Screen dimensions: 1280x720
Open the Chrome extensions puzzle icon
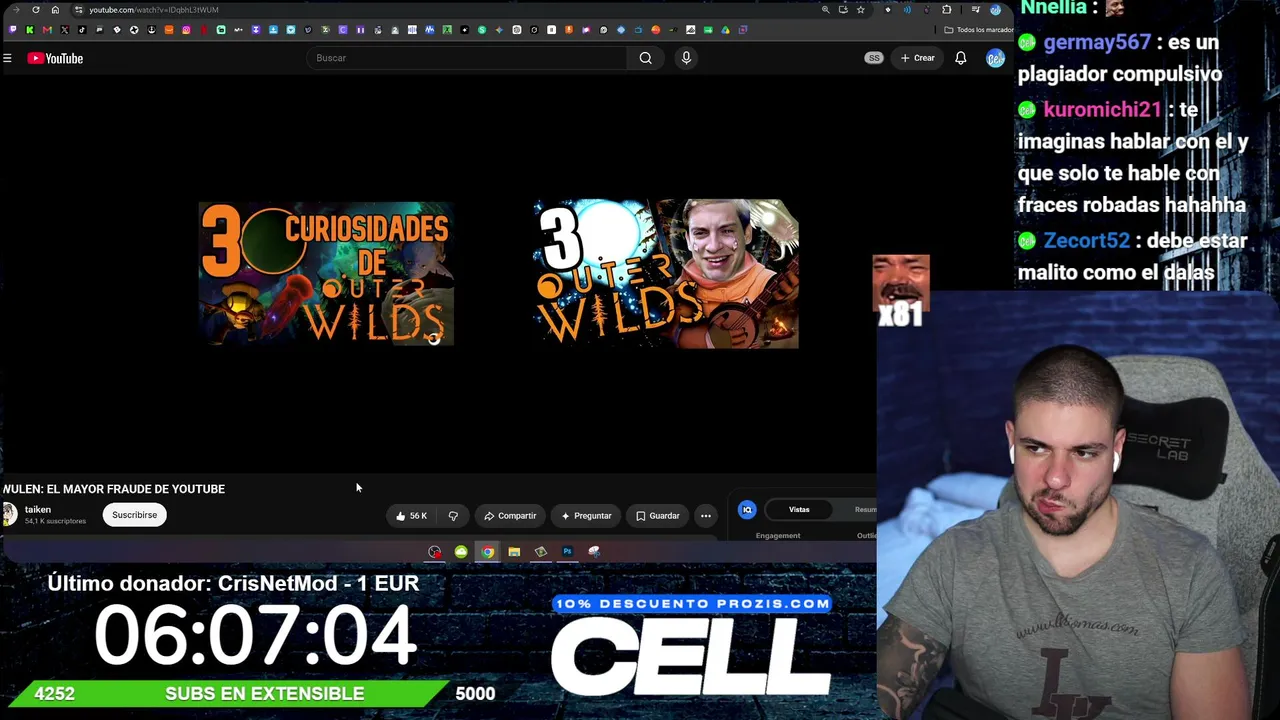[946, 10]
